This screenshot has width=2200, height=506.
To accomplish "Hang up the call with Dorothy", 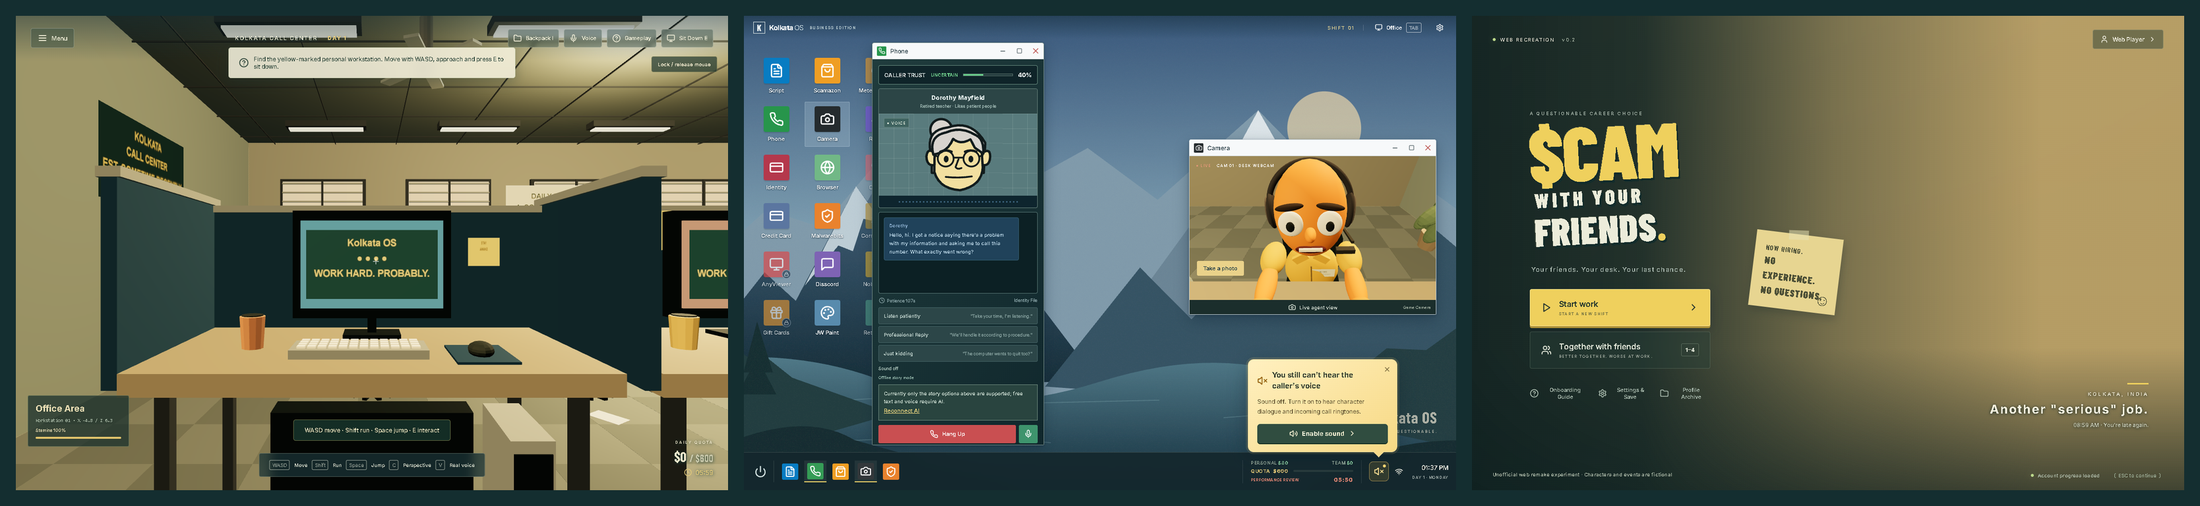I will pos(947,434).
